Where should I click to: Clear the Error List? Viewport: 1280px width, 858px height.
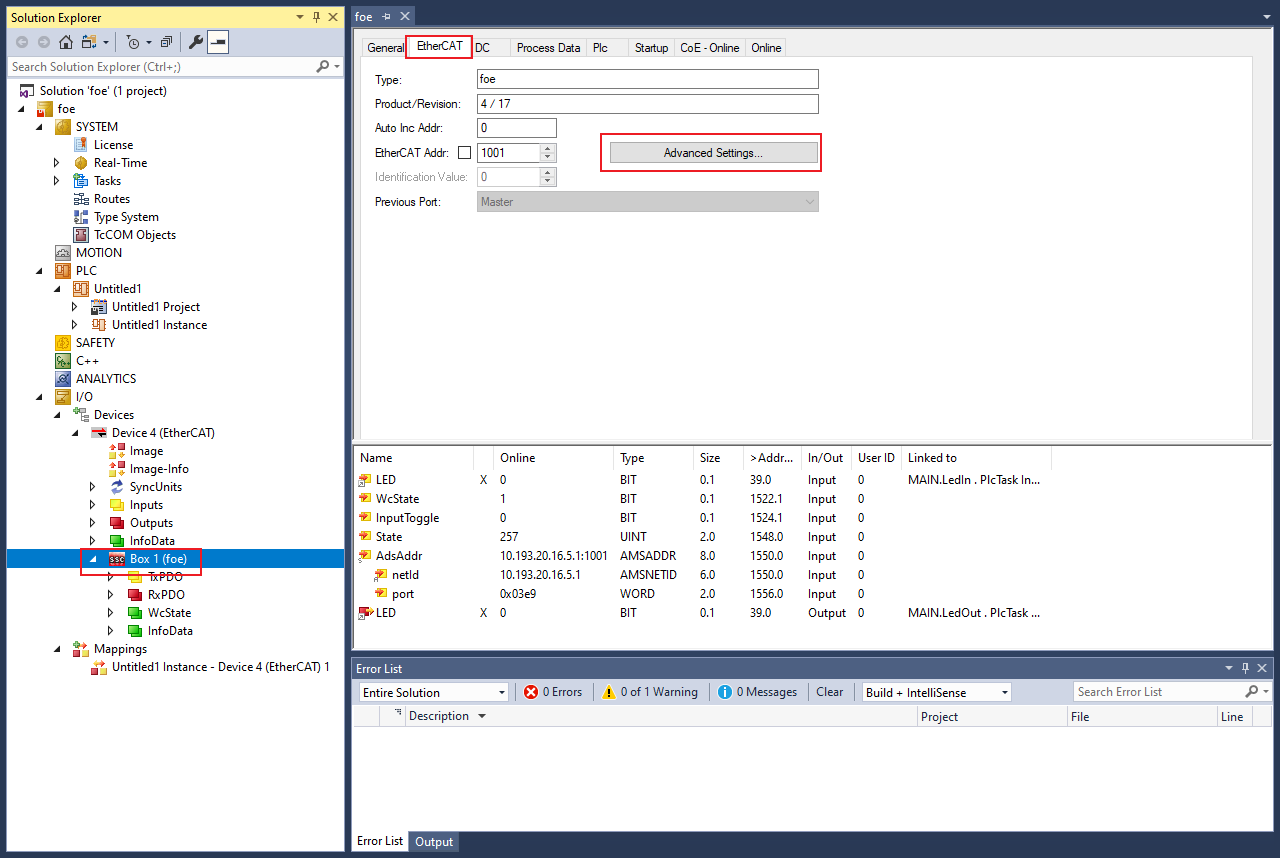point(829,692)
